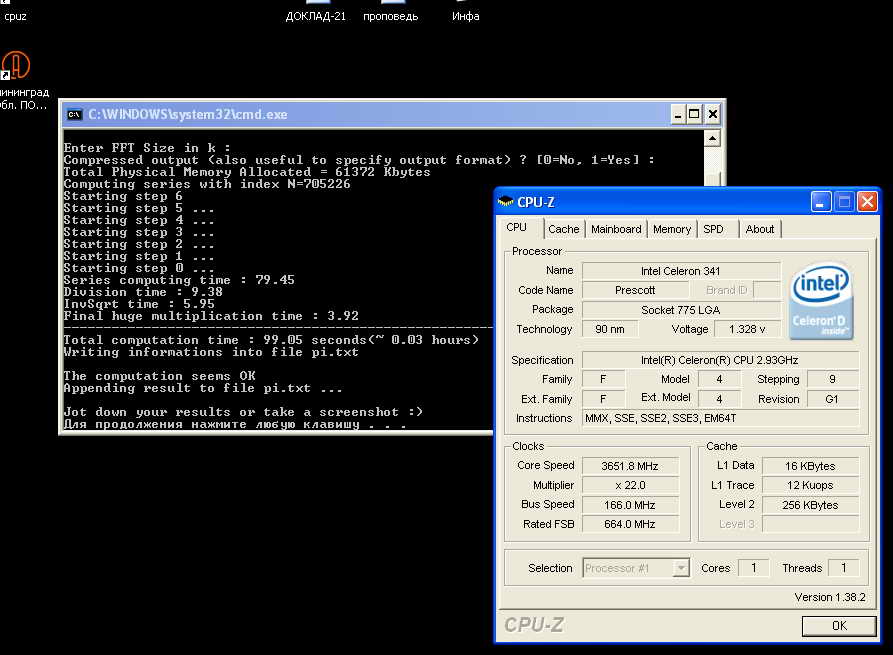This screenshot has height=655, width=893.
Task: Click the Level 2 value 256 KBytes
Action: point(810,505)
